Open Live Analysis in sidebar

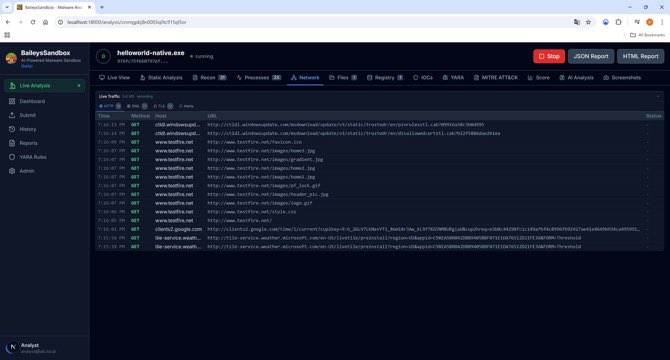point(44,86)
